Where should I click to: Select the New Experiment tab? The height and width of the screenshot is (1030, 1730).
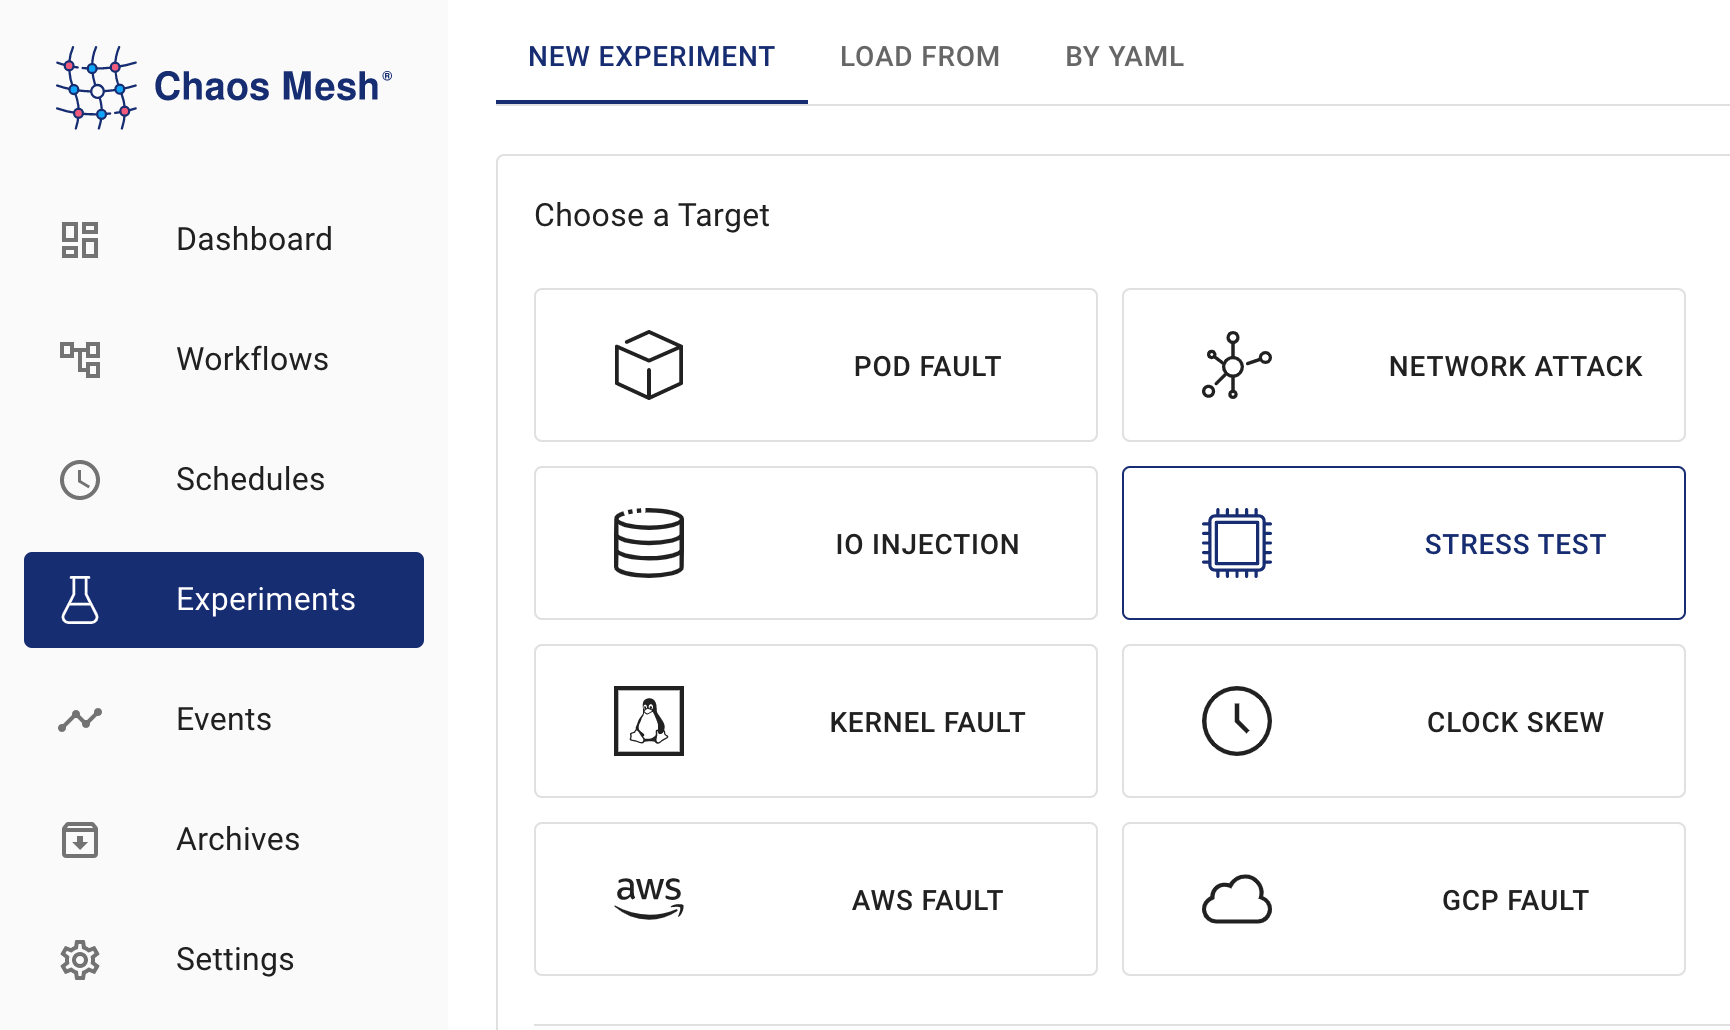(651, 57)
